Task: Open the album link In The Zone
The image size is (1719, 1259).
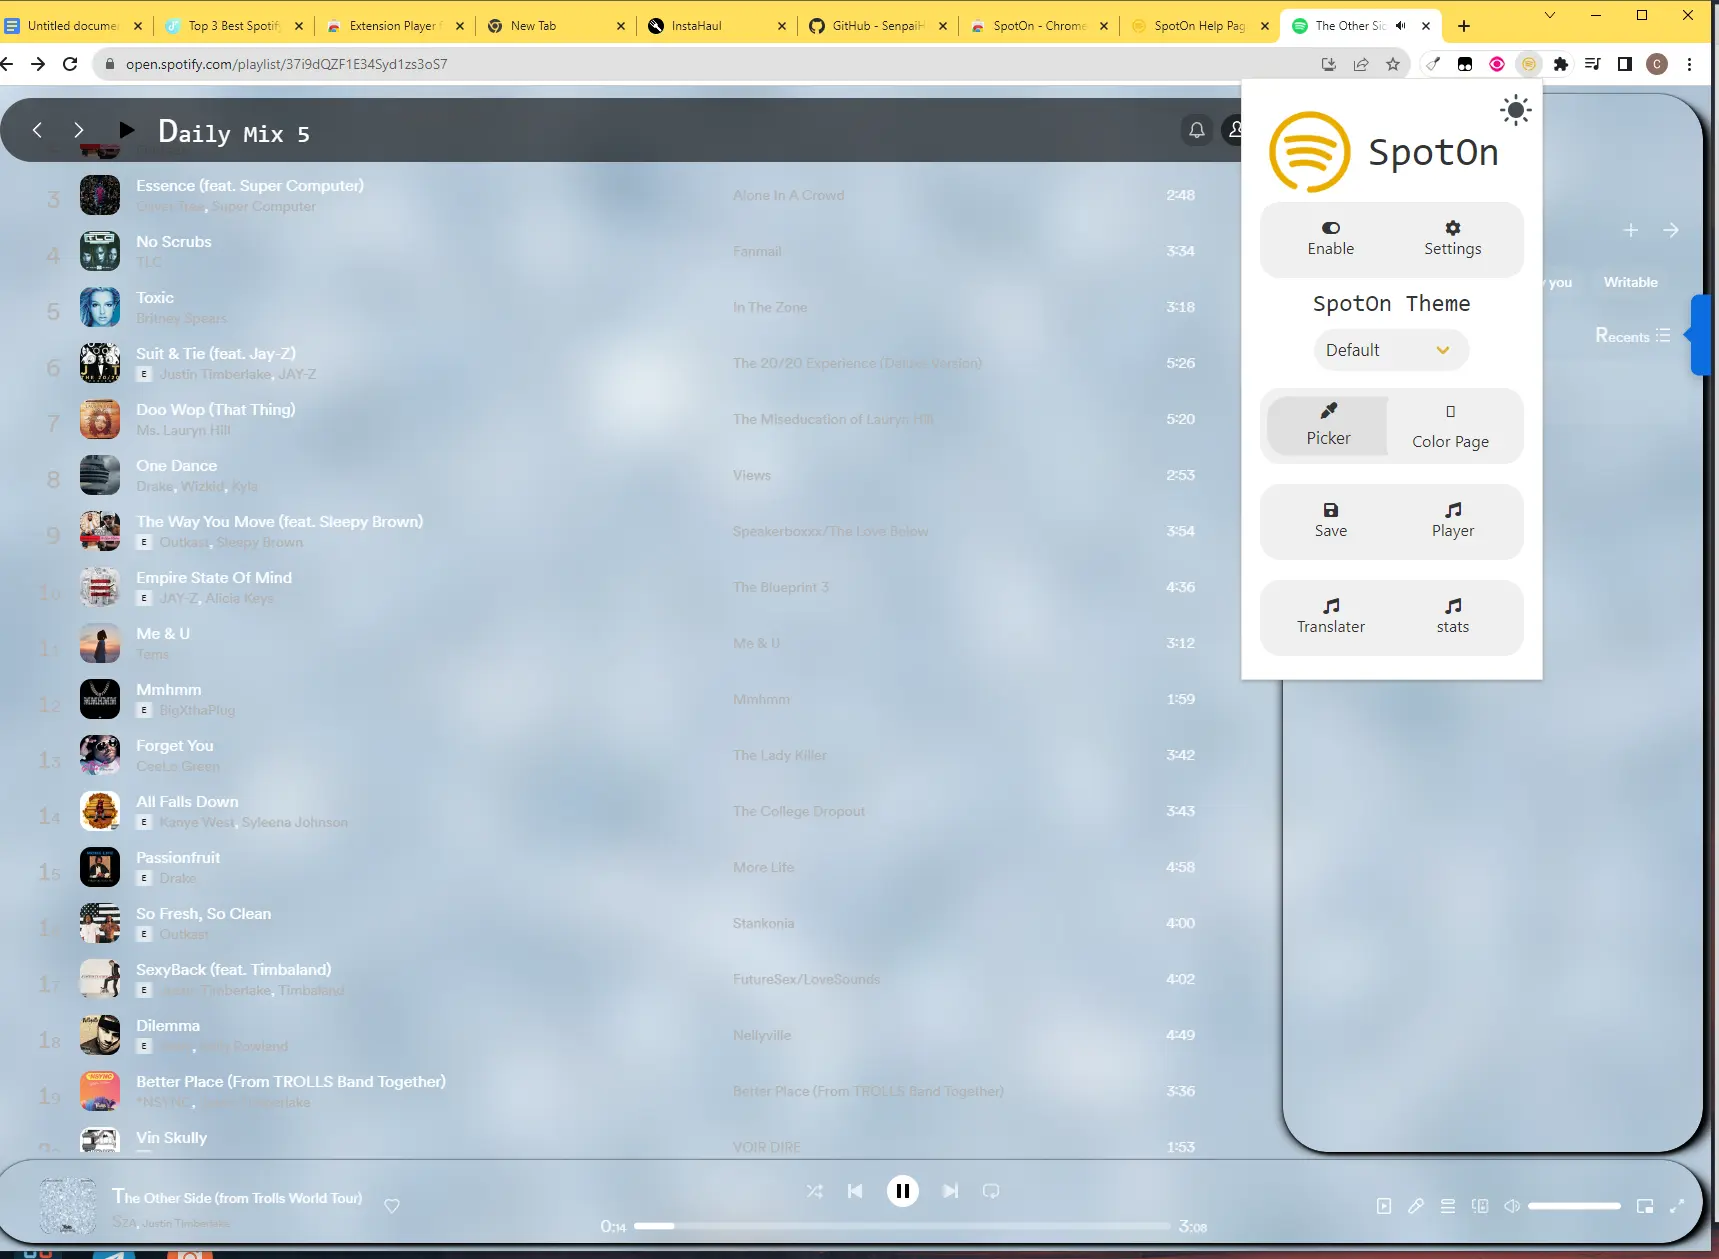Action: click(x=769, y=307)
